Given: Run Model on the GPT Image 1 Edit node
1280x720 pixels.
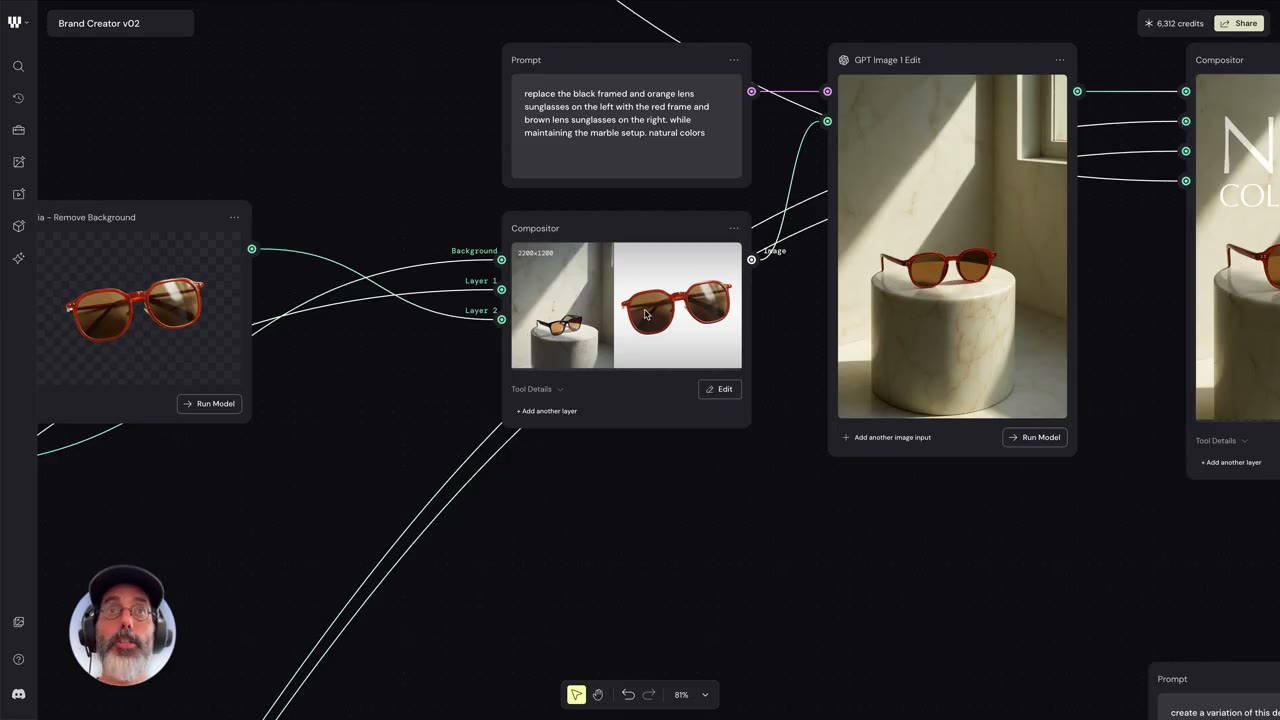Looking at the screenshot, I should 1034,437.
